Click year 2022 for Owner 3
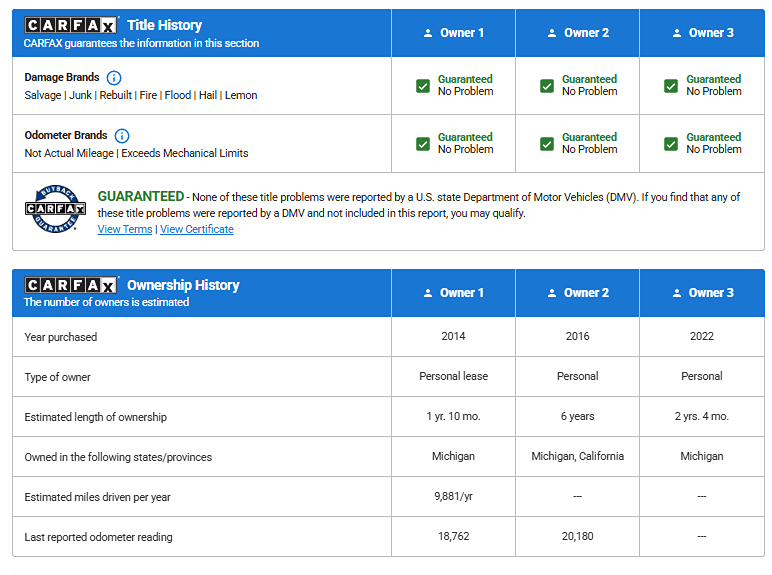 pos(702,336)
